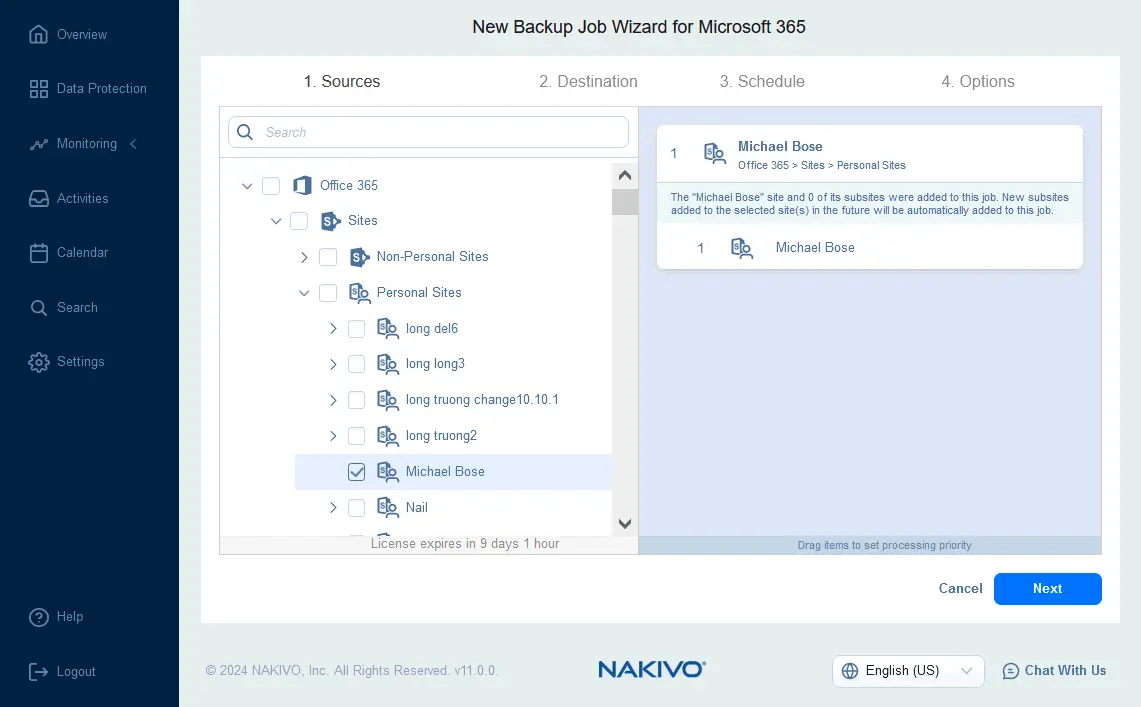Collapse the Office 365 tree node
The height and width of the screenshot is (707, 1141).
click(x=247, y=186)
